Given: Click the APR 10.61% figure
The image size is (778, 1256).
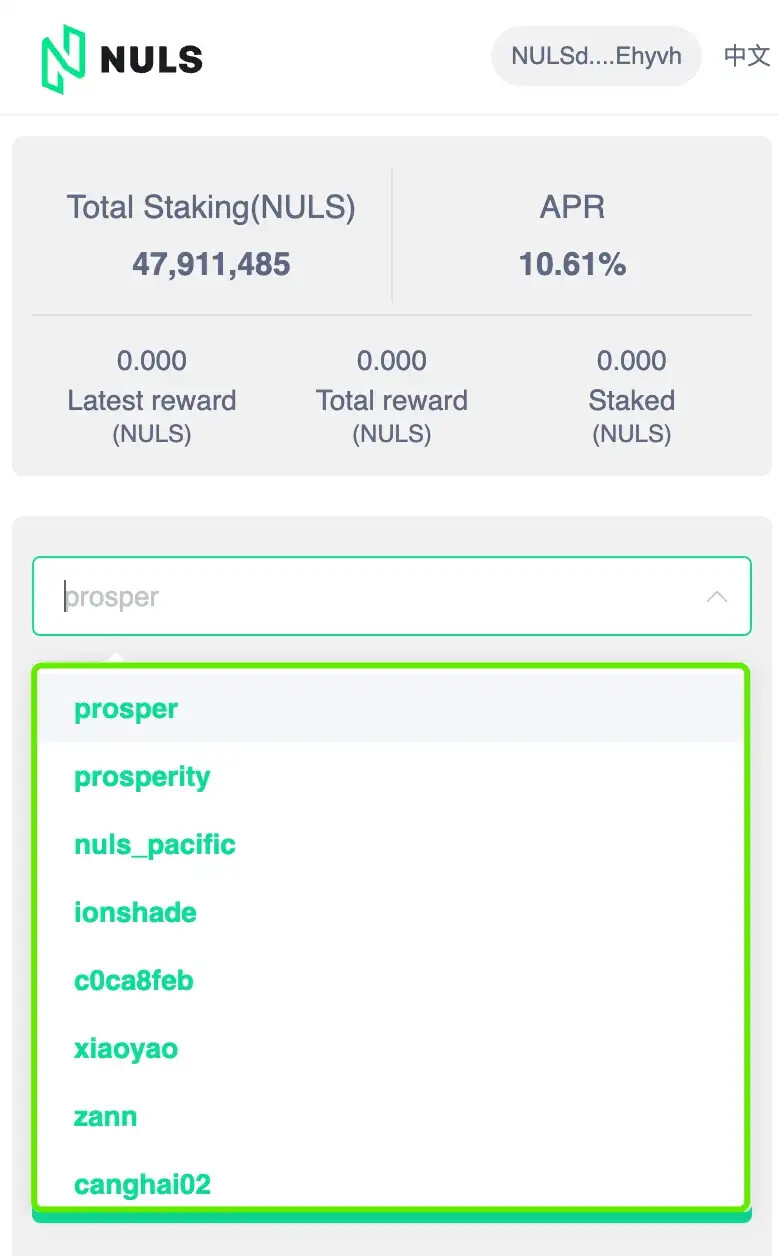Looking at the screenshot, I should tap(572, 264).
